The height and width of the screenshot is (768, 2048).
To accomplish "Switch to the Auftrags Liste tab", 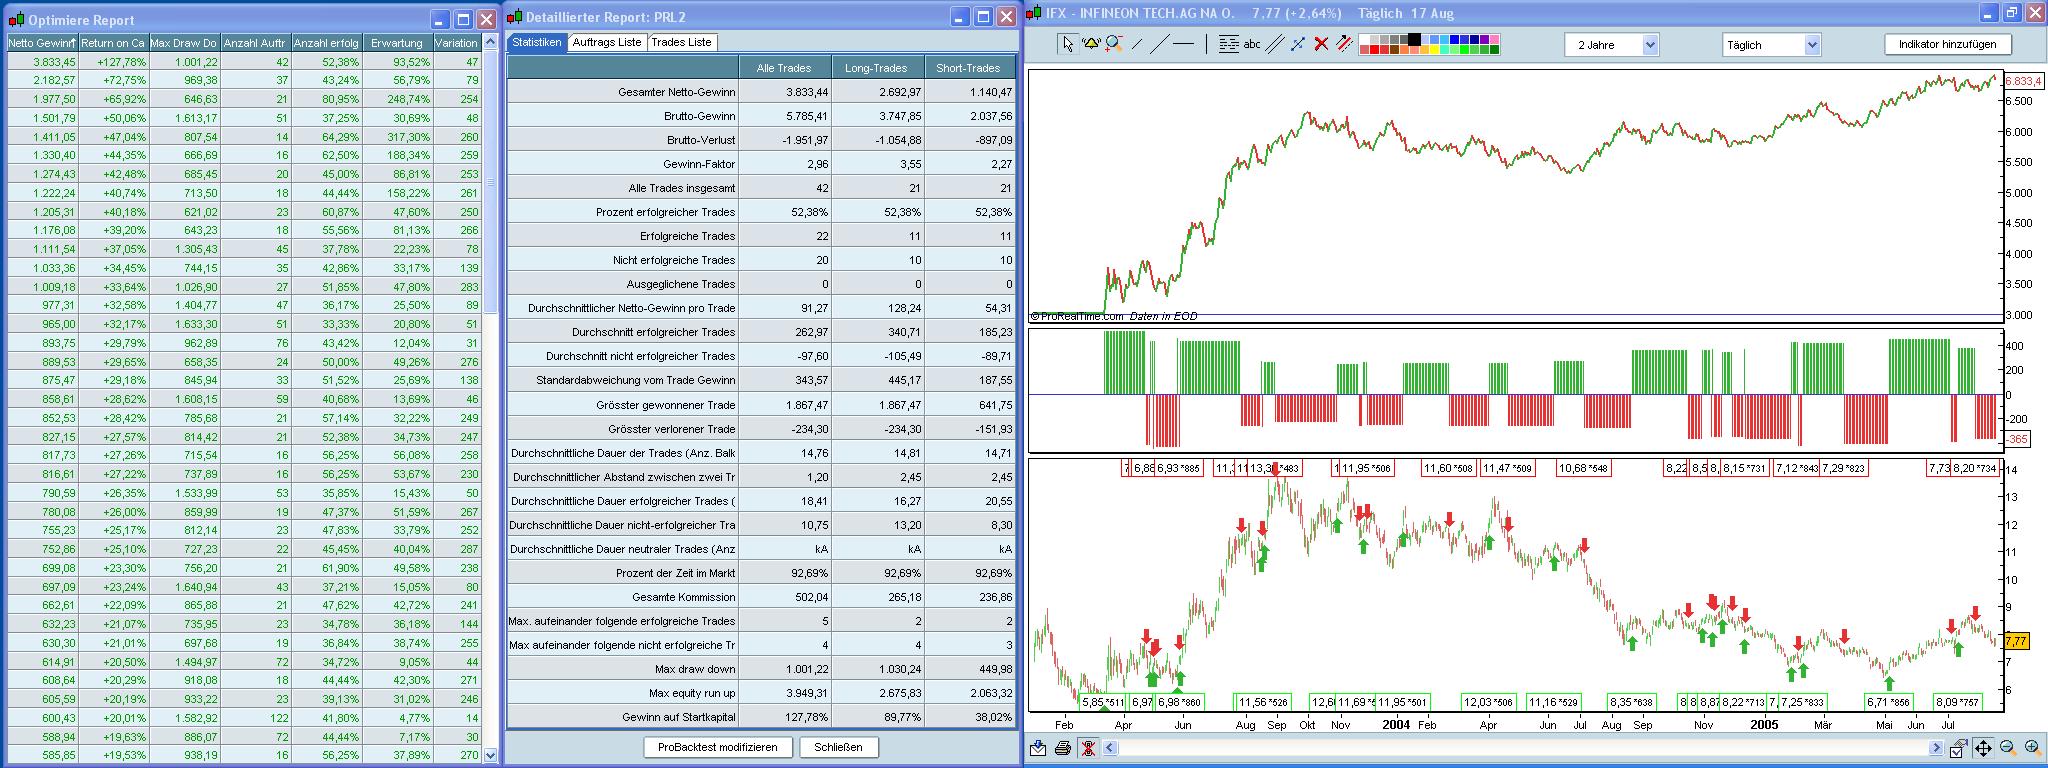I will coord(607,42).
